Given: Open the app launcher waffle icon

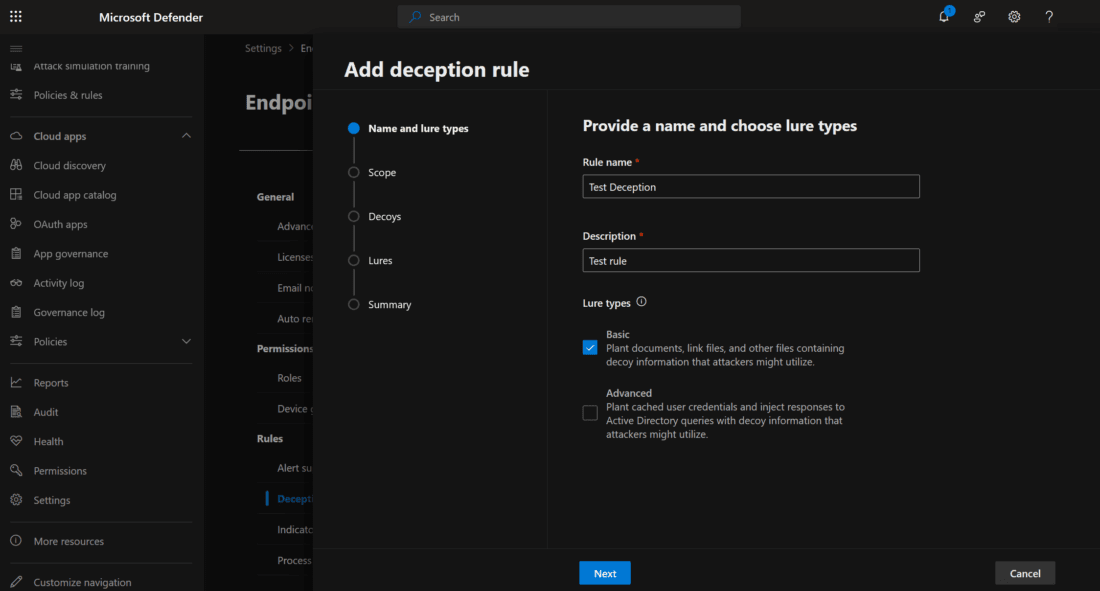Looking at the screenshot, I should coord(15,17).
